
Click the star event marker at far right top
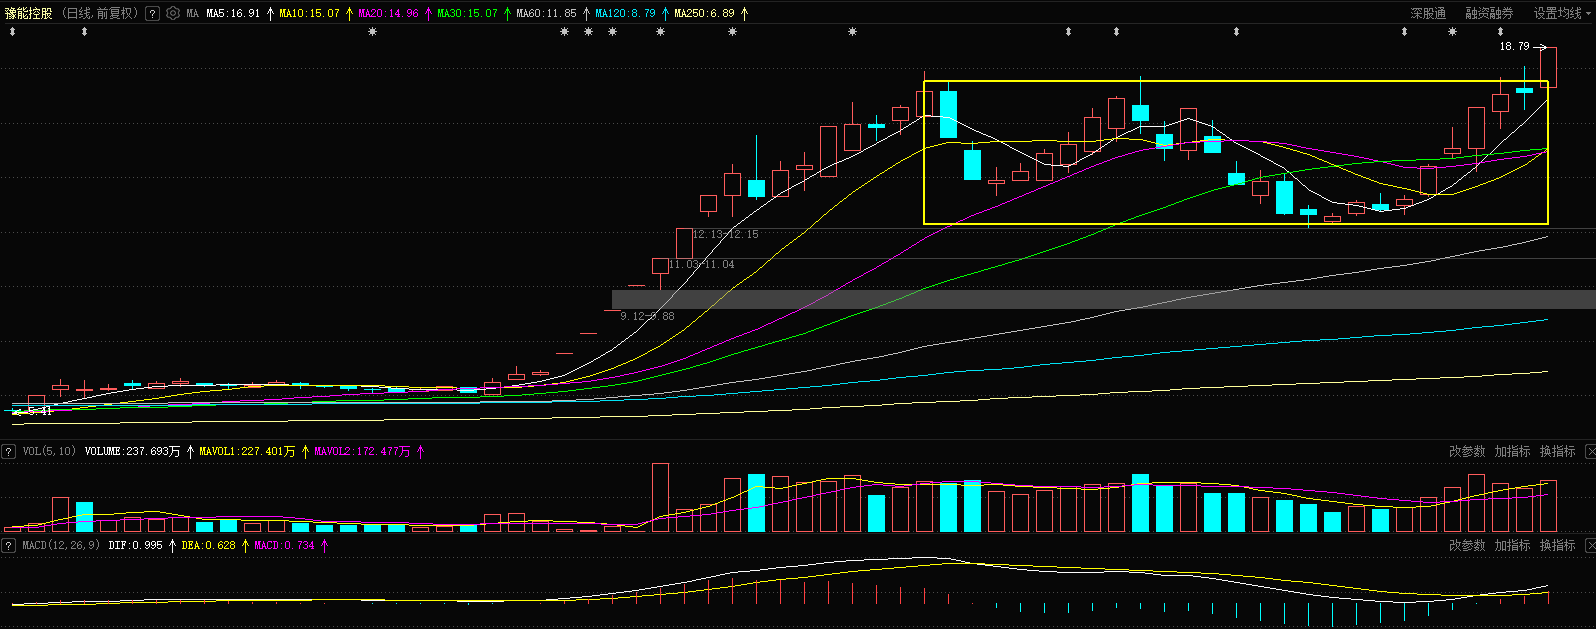(1452, 32)
